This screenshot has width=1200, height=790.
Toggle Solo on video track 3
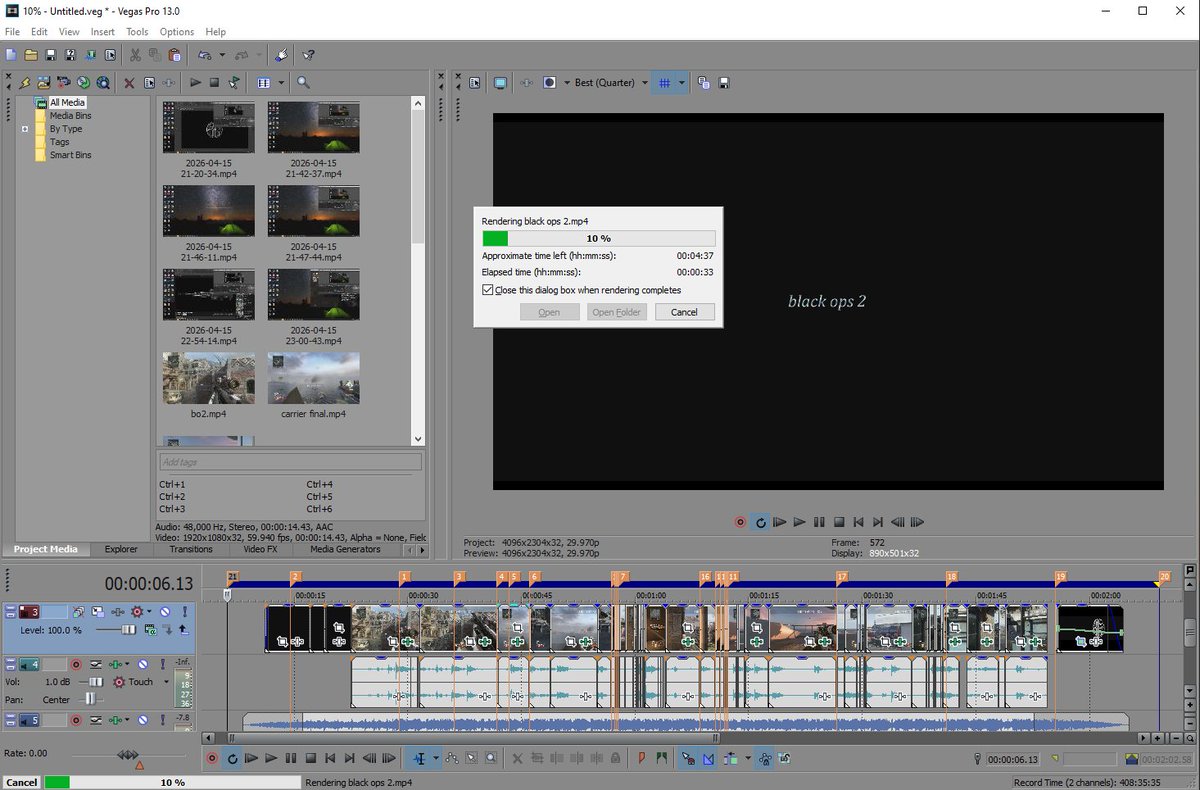[185, 612]
